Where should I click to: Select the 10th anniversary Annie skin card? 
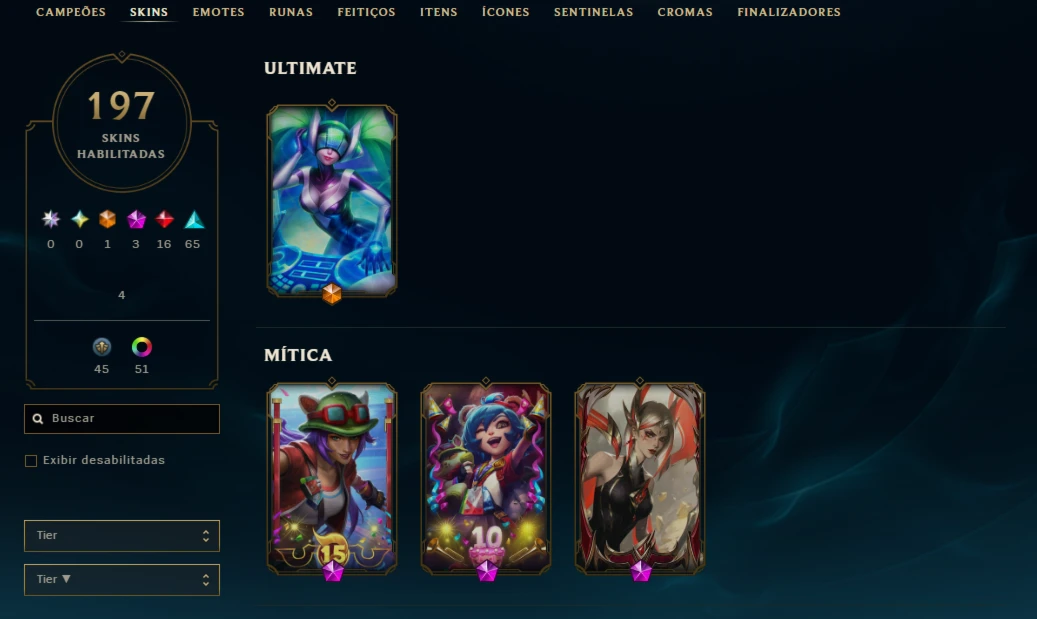click(x=486, y=478)
